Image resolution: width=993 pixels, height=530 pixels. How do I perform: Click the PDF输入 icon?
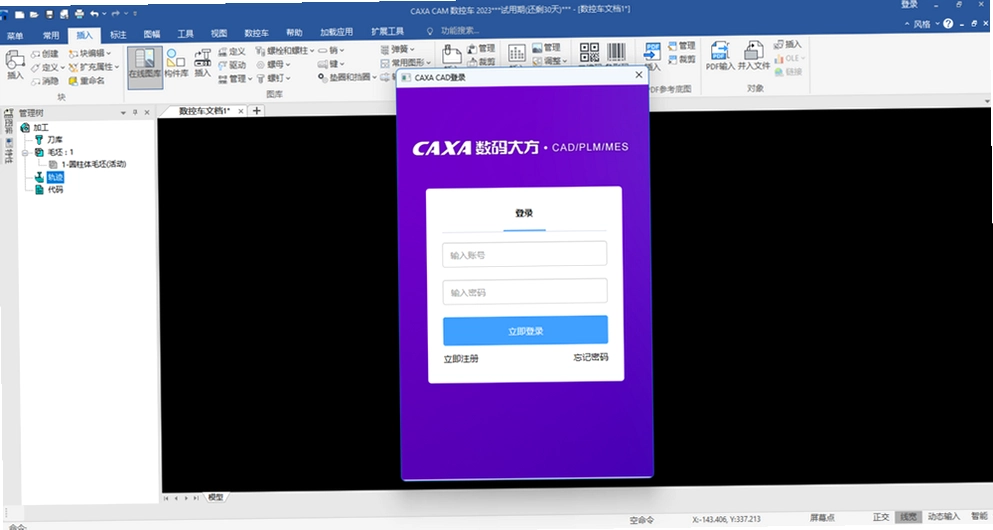tap(720, 55)
